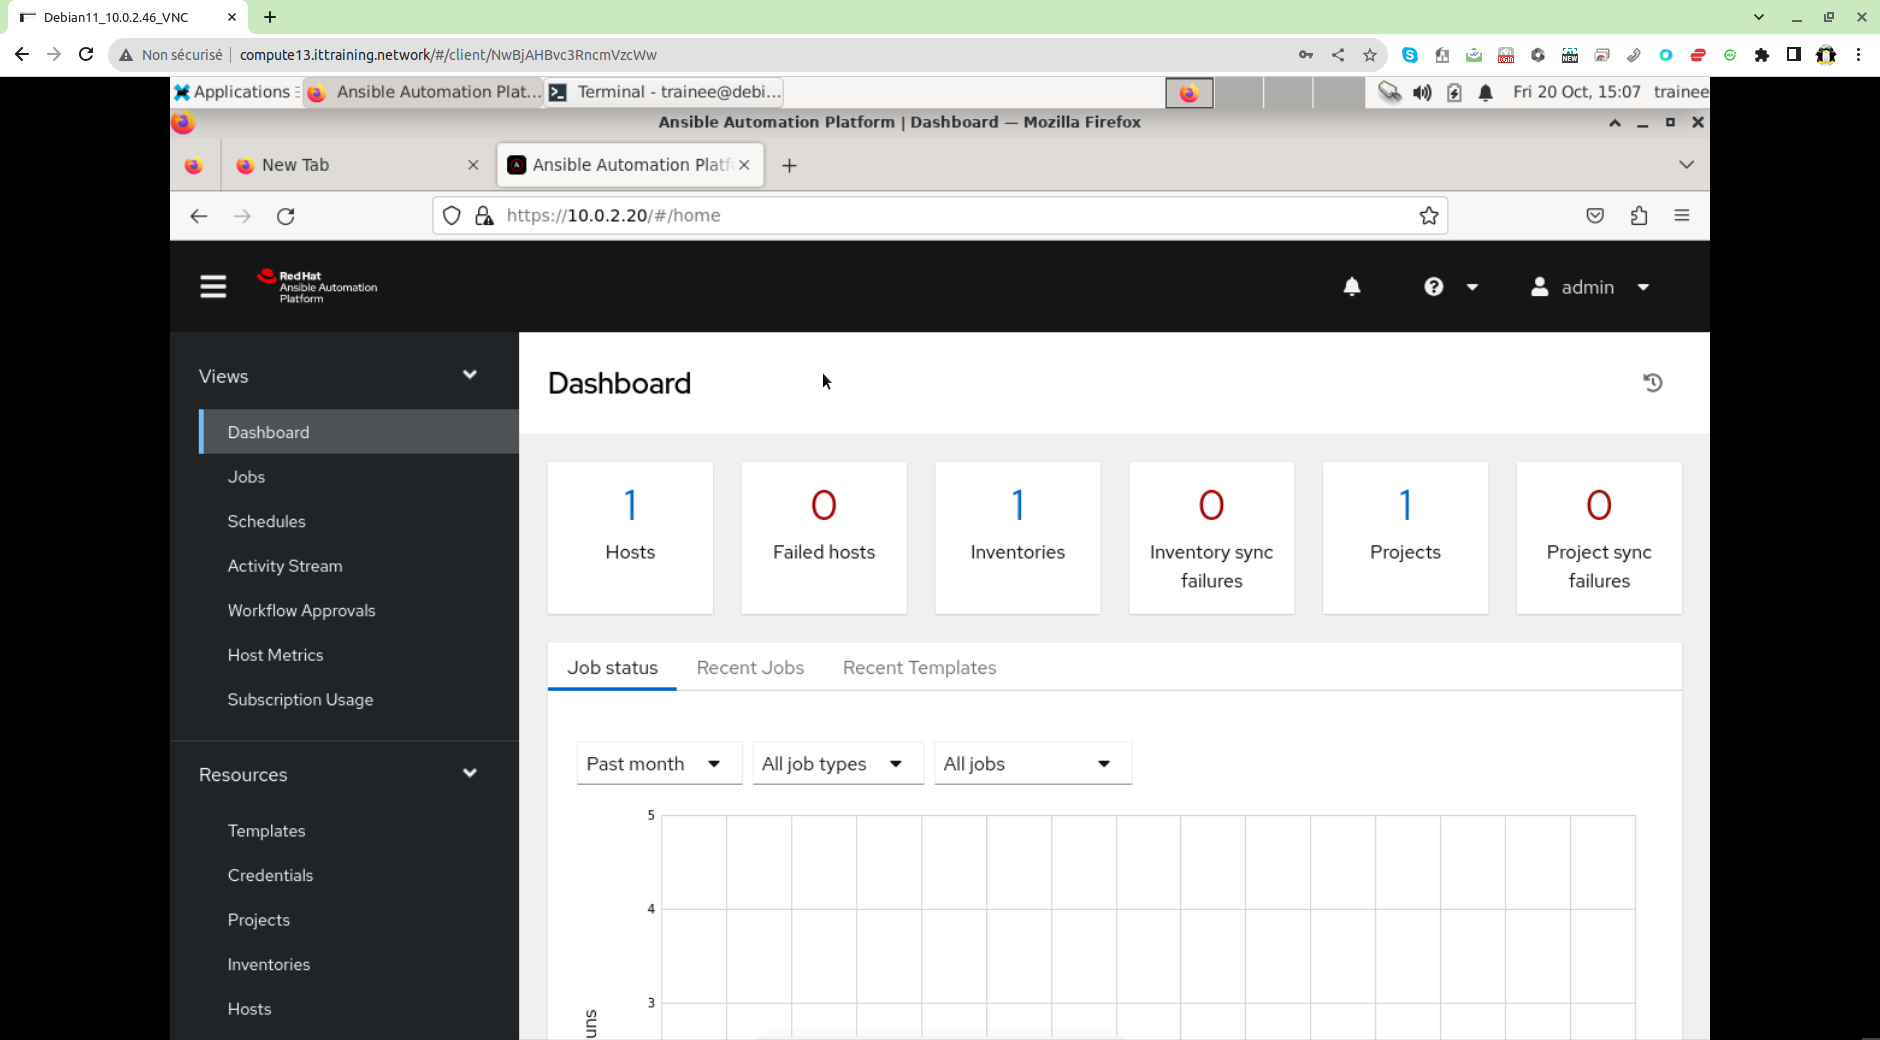Open Credentials under Resources
The height and width of the screenshot is (1040, 1880).
[x=270, y=875]
